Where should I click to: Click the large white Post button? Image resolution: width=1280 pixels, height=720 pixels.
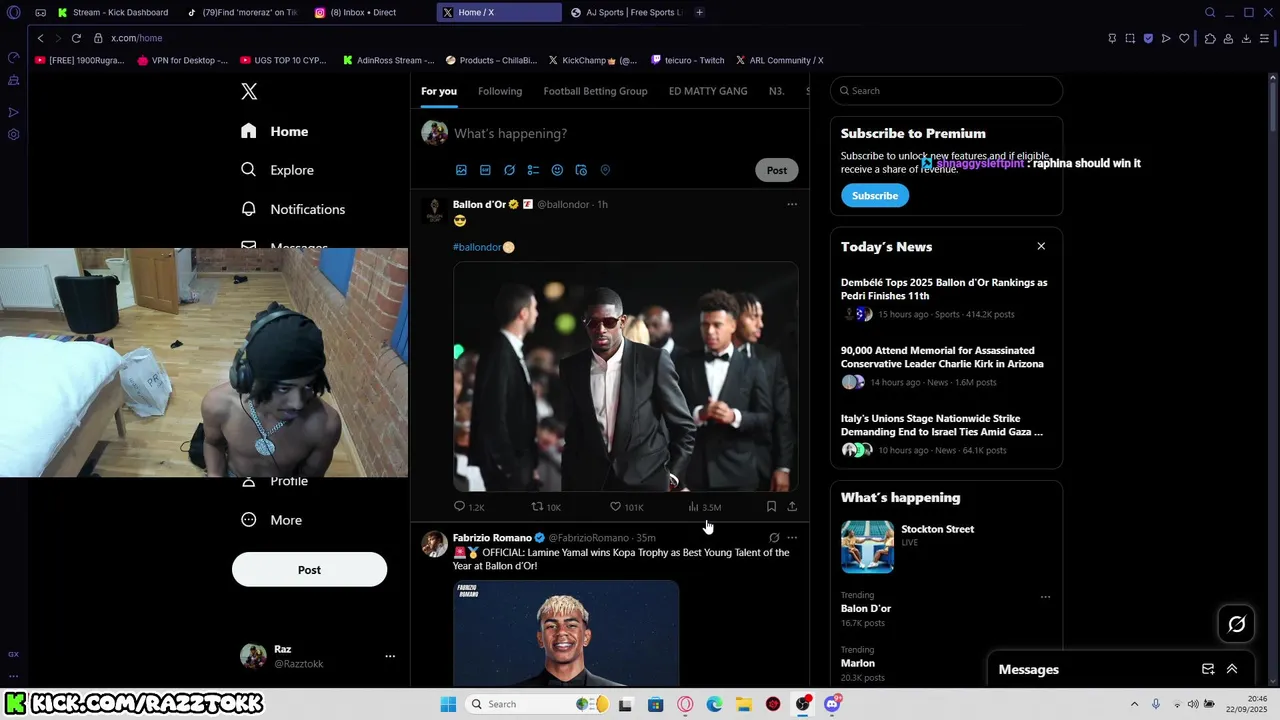[309, 570]
